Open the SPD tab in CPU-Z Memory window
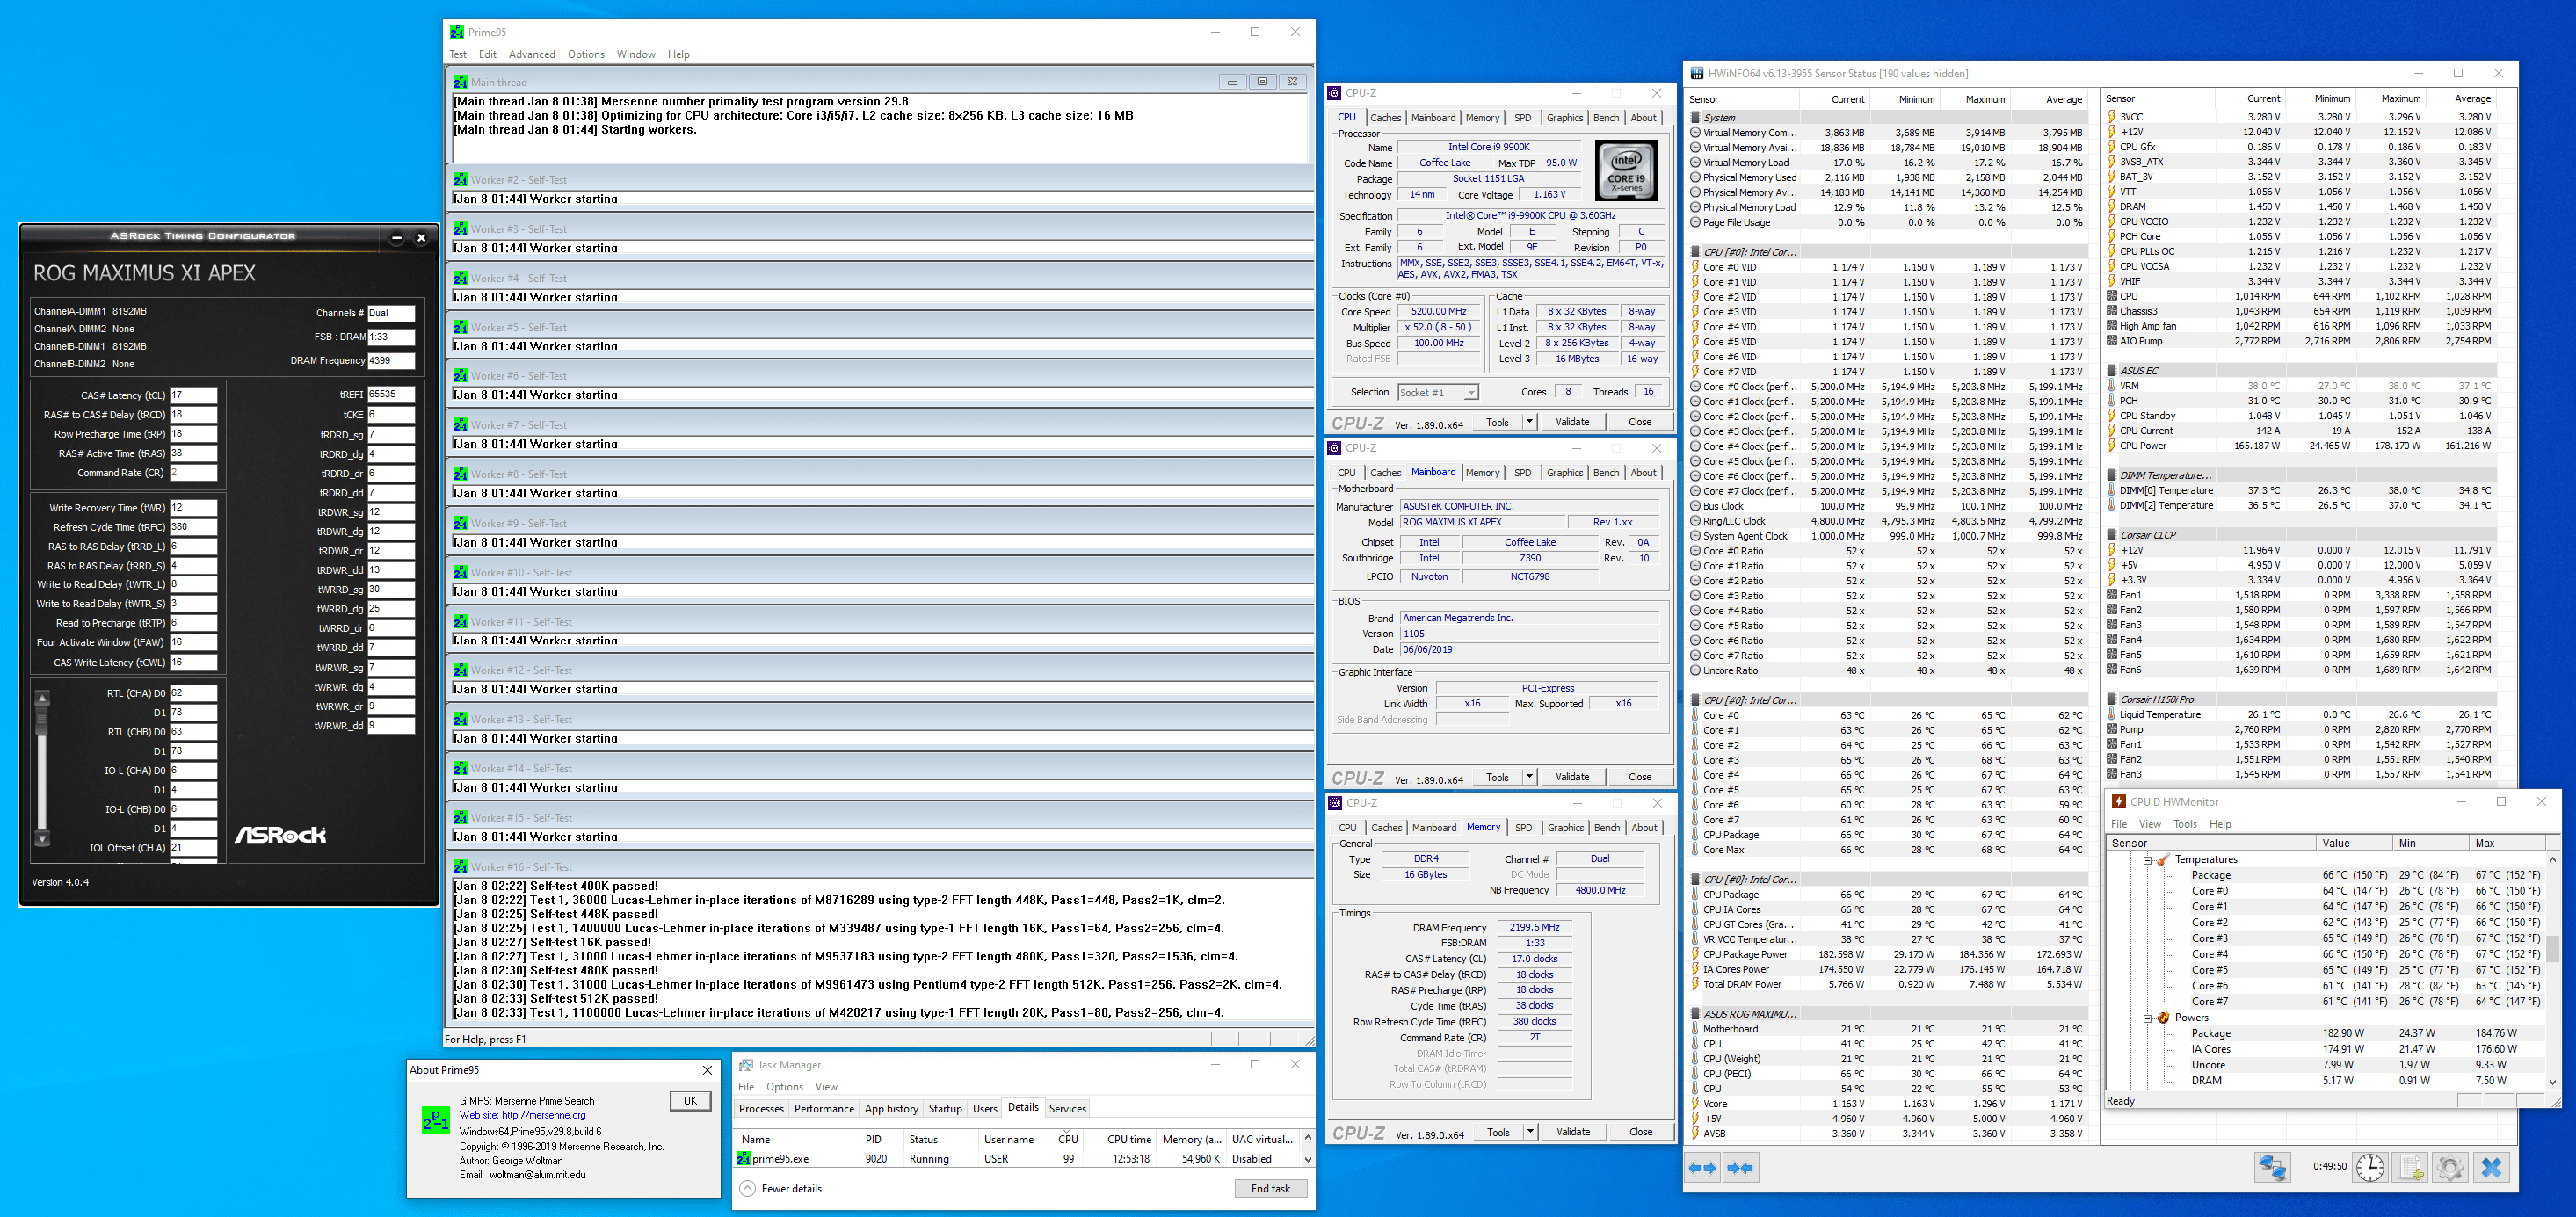The image size is (2576, 1217). point(1523,828)
